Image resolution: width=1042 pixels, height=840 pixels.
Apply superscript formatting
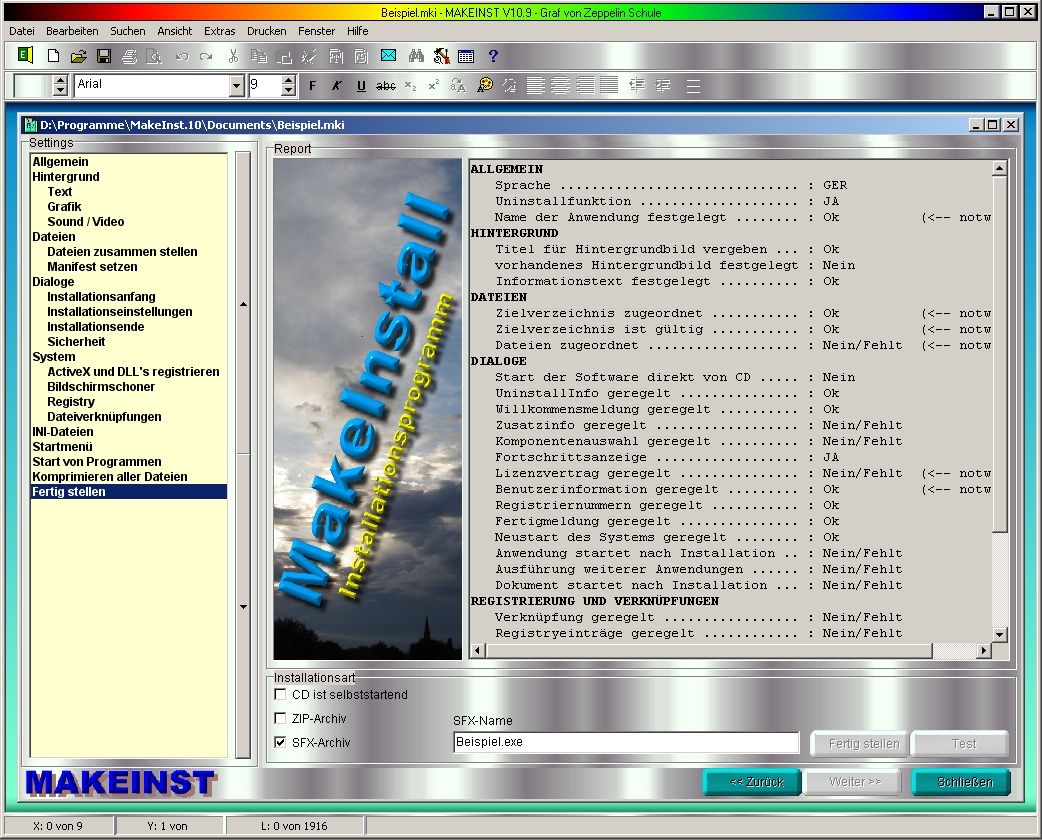click(434, 85)
